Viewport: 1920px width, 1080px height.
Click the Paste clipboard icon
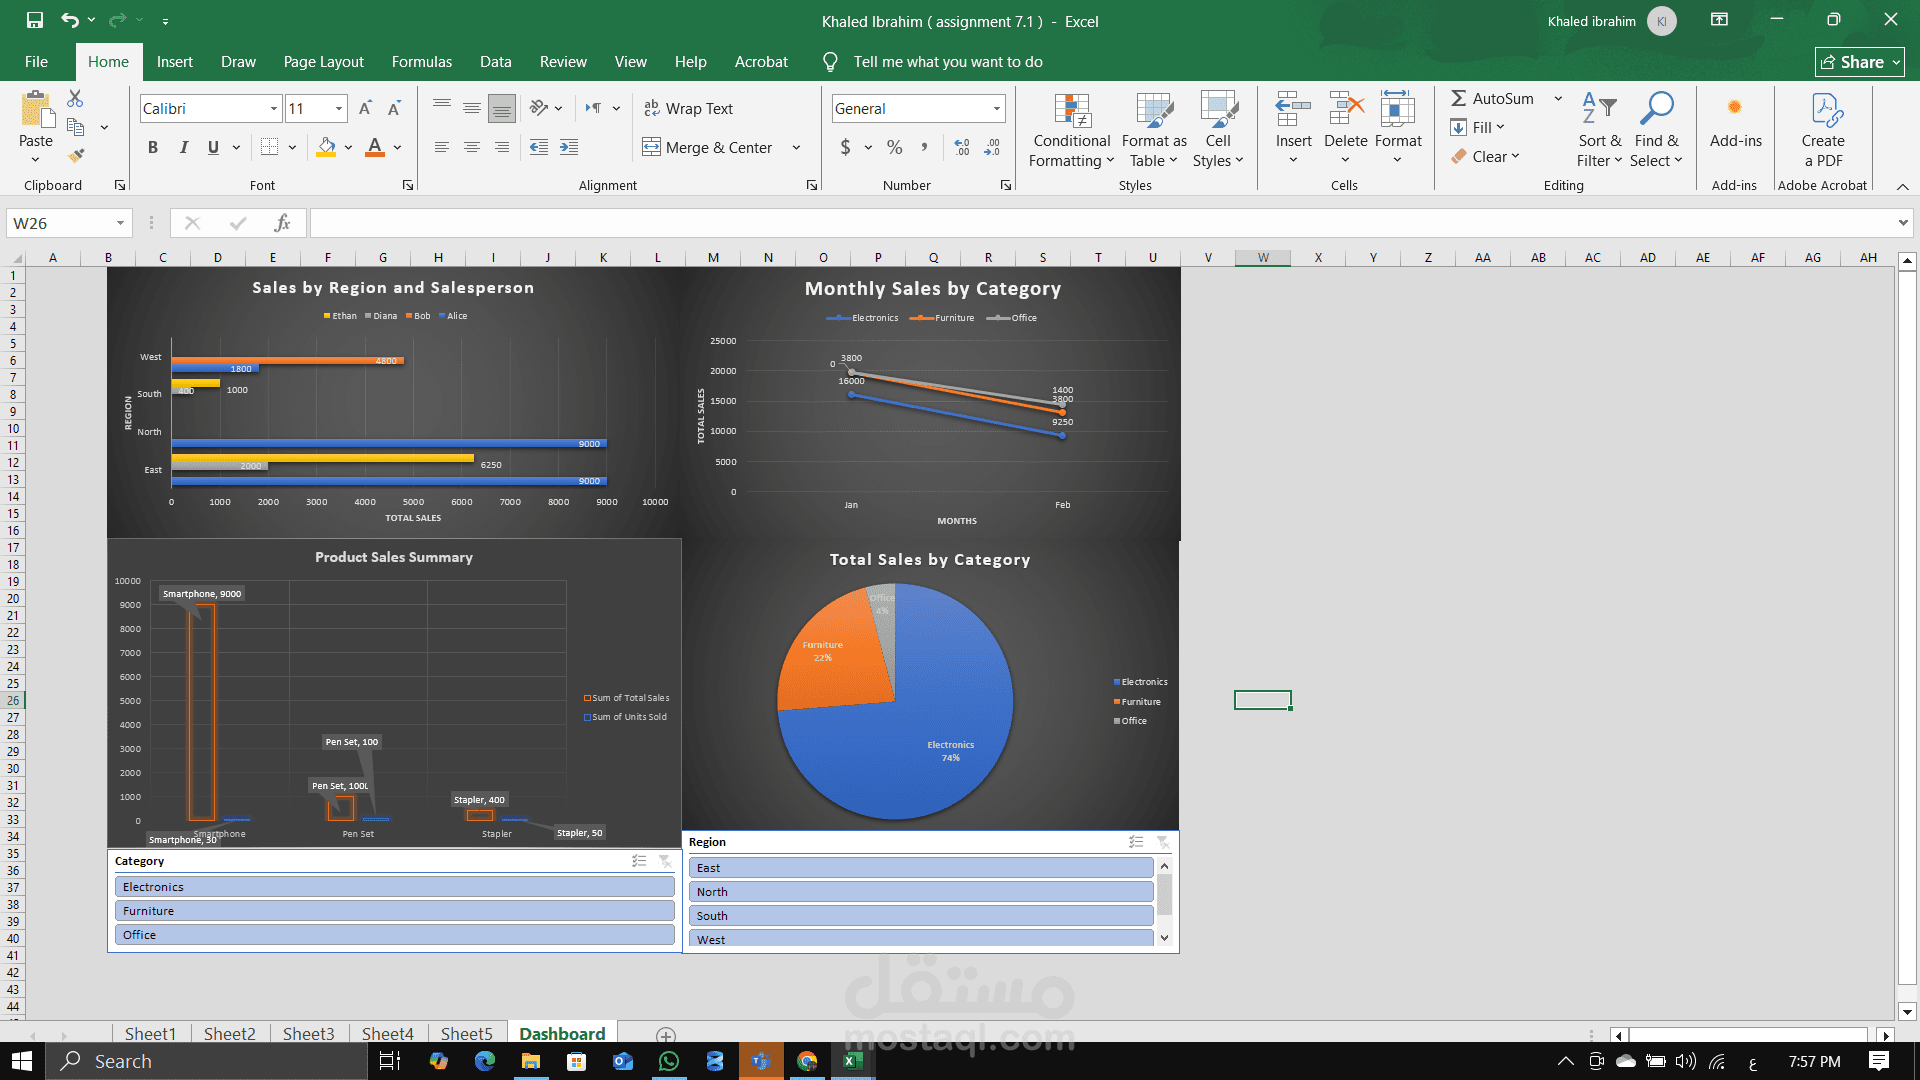[36, 110]
